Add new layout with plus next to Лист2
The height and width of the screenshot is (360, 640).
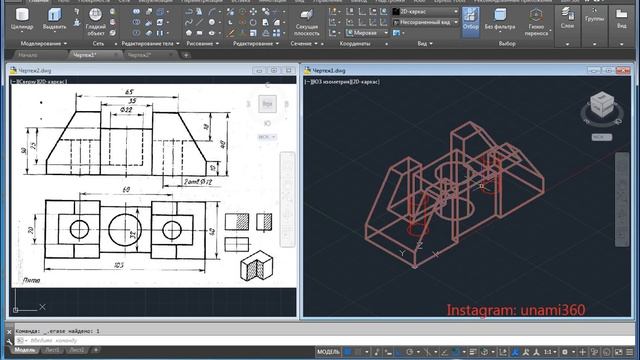pyautogui.click(x=96, y=350)
